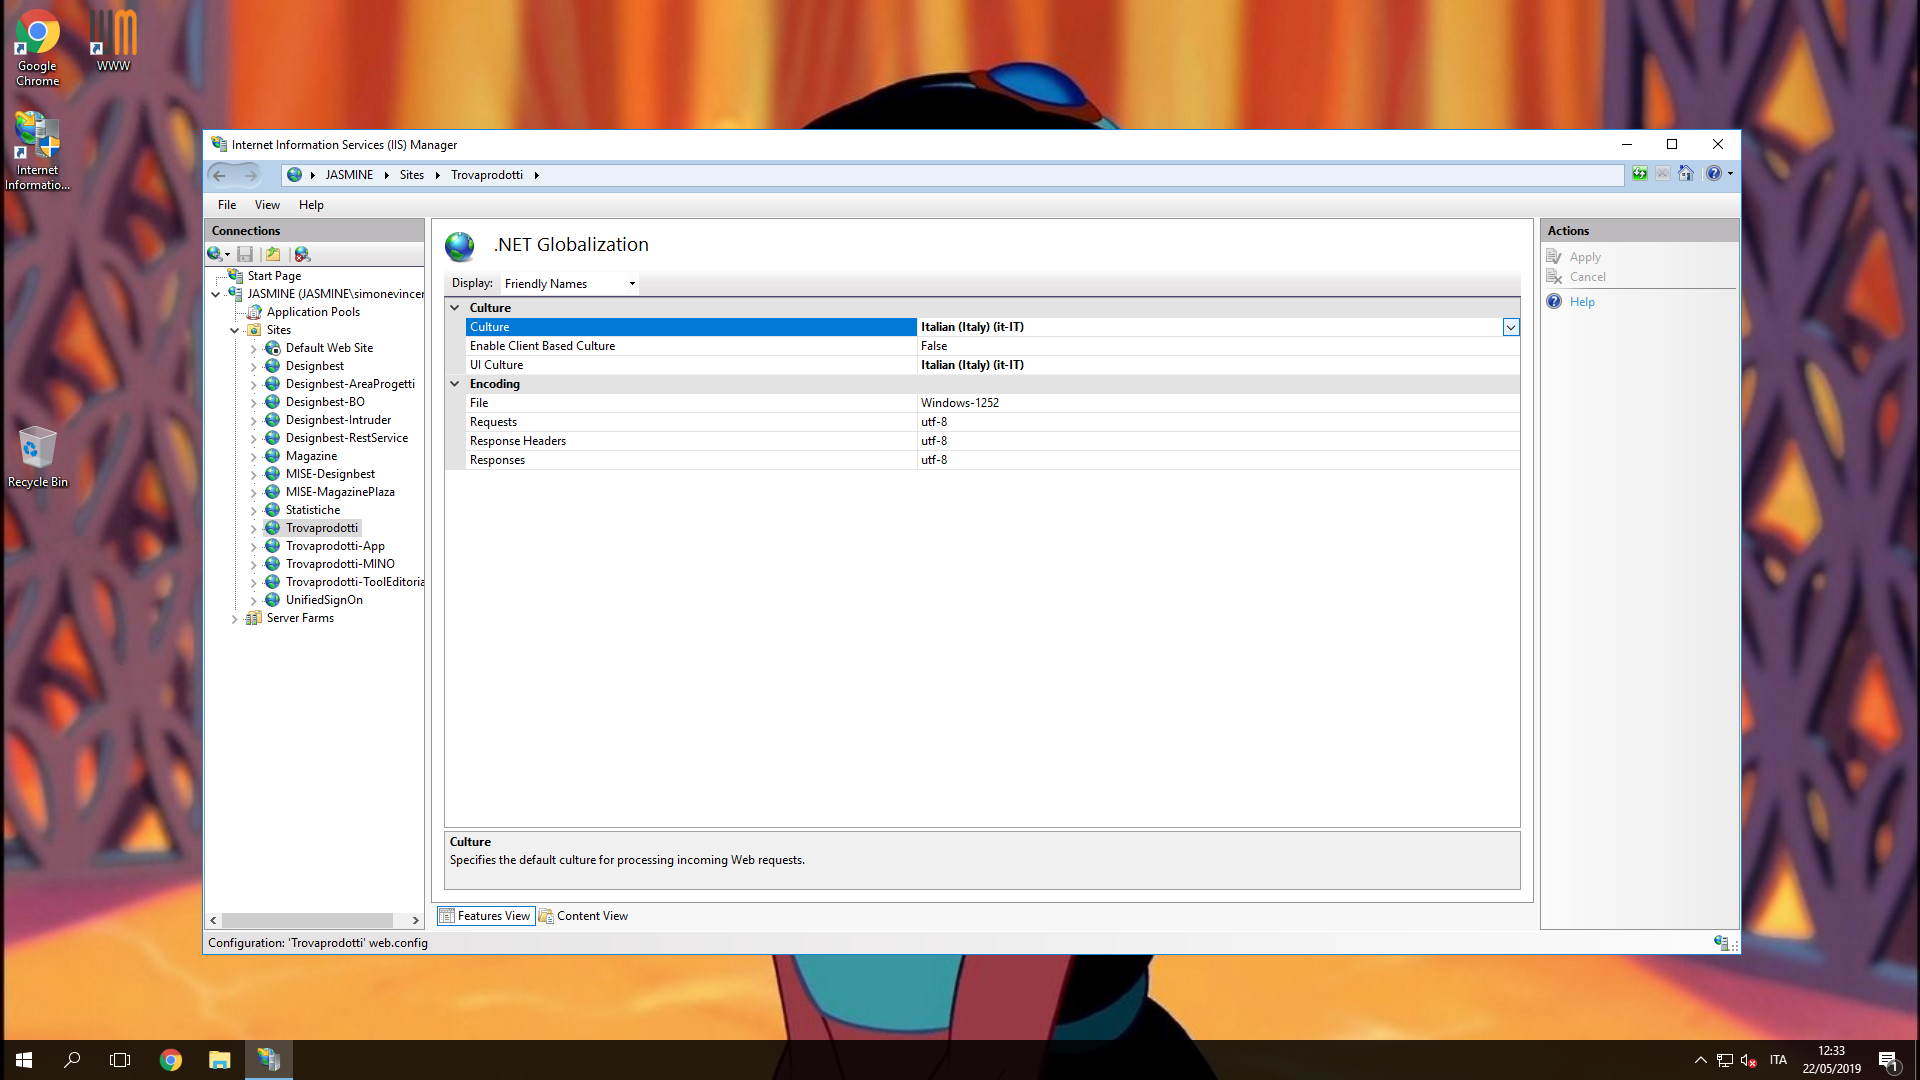Click the Create New Connection globe icon
This screenshot has width=1920, height=1080.
click(x=215, y=254)
